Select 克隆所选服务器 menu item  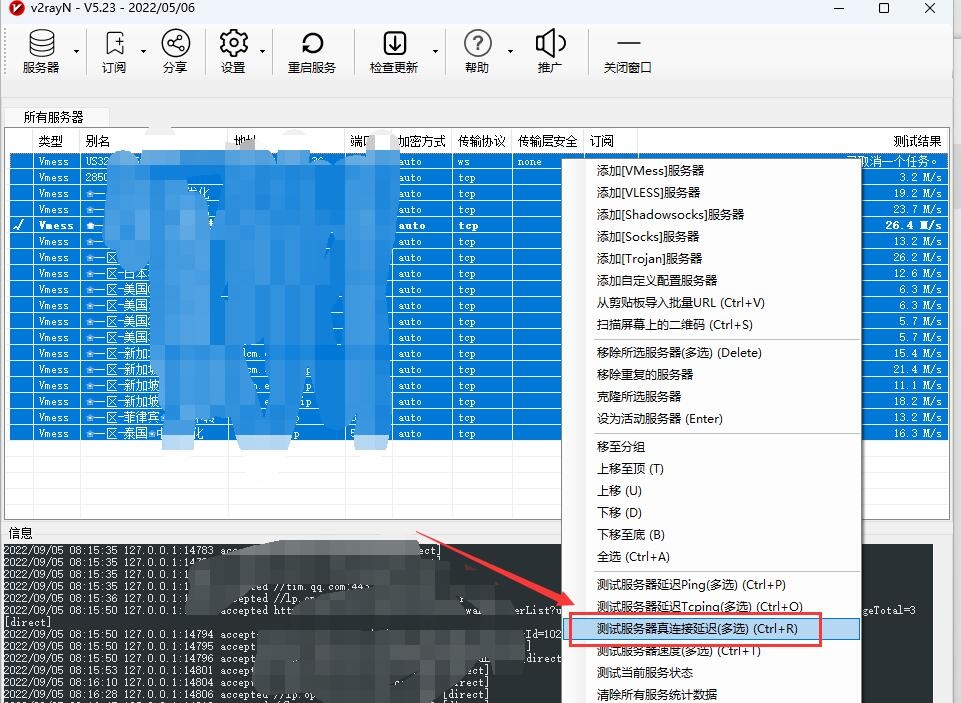click(x=639, y=397)
